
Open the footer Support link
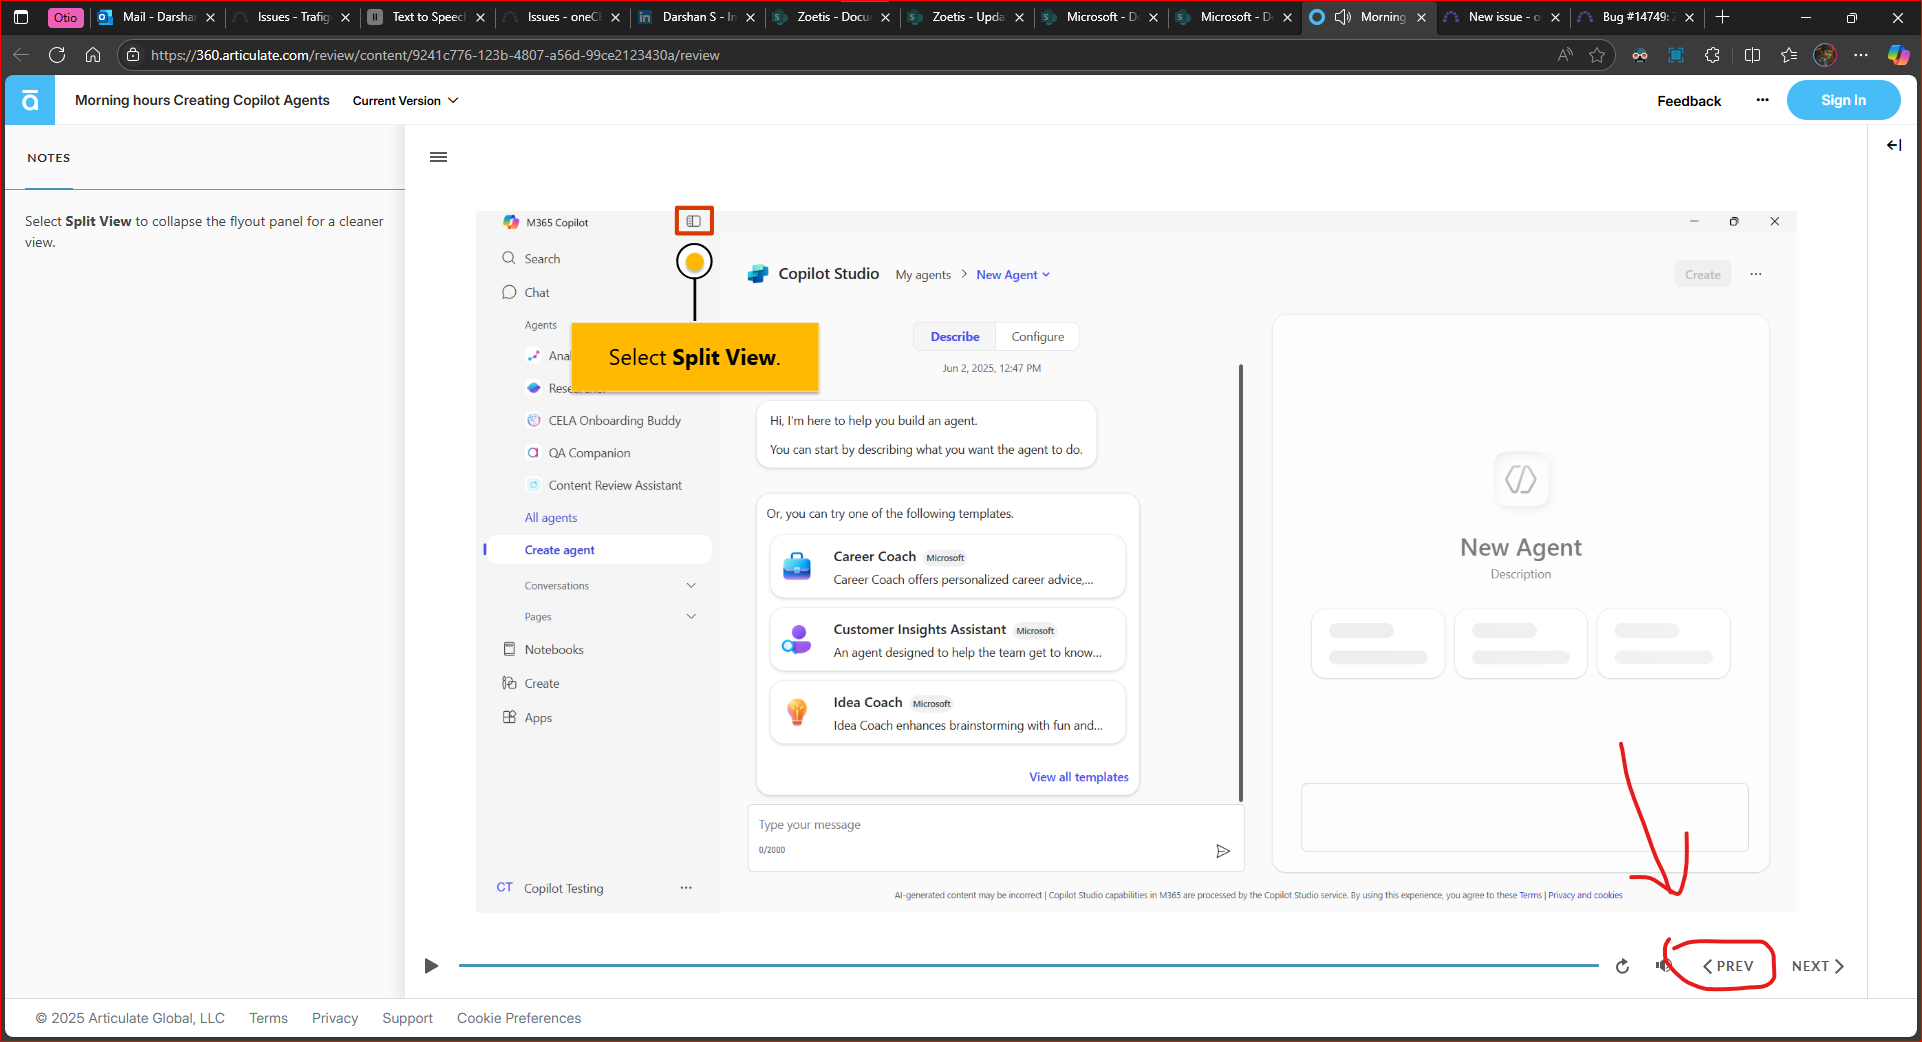pos(407,1018)
